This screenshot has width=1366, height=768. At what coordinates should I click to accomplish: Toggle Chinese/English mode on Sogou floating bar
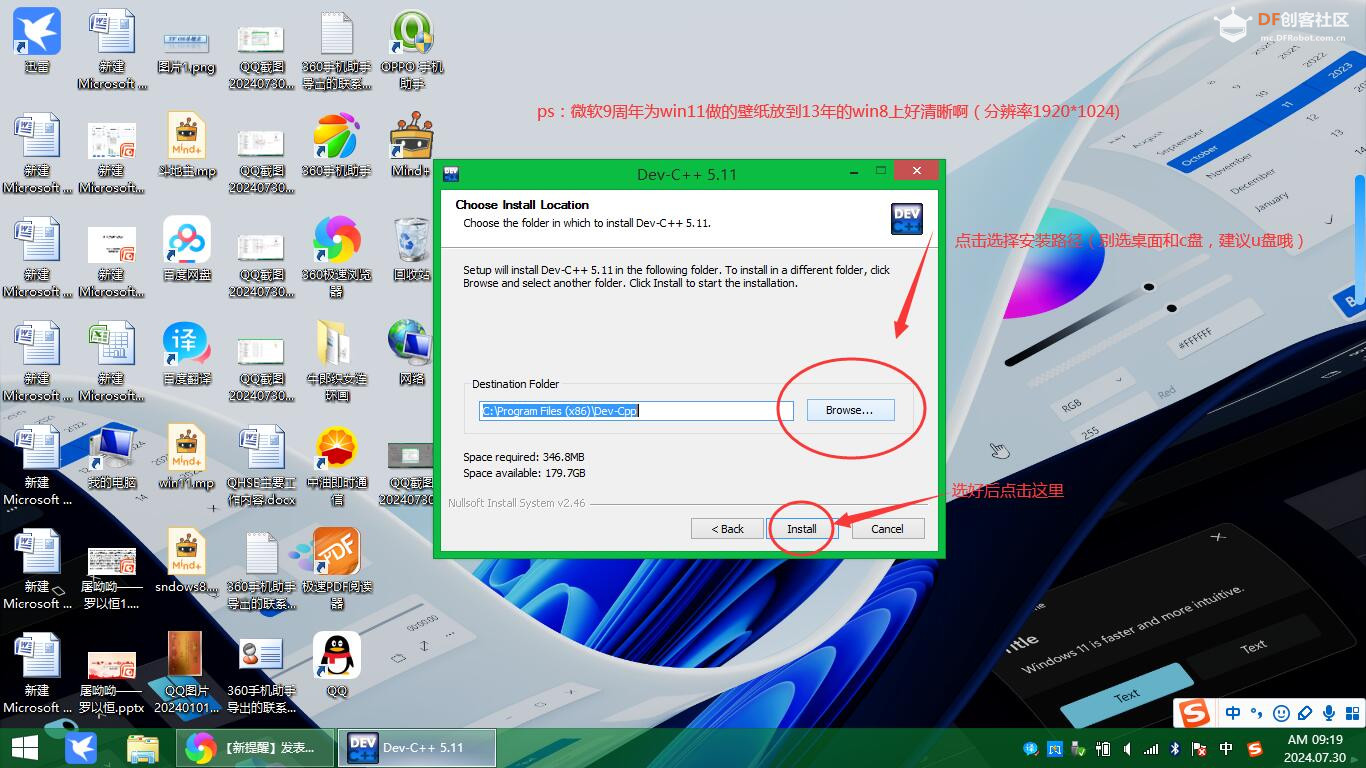(x=1233, y=713)
